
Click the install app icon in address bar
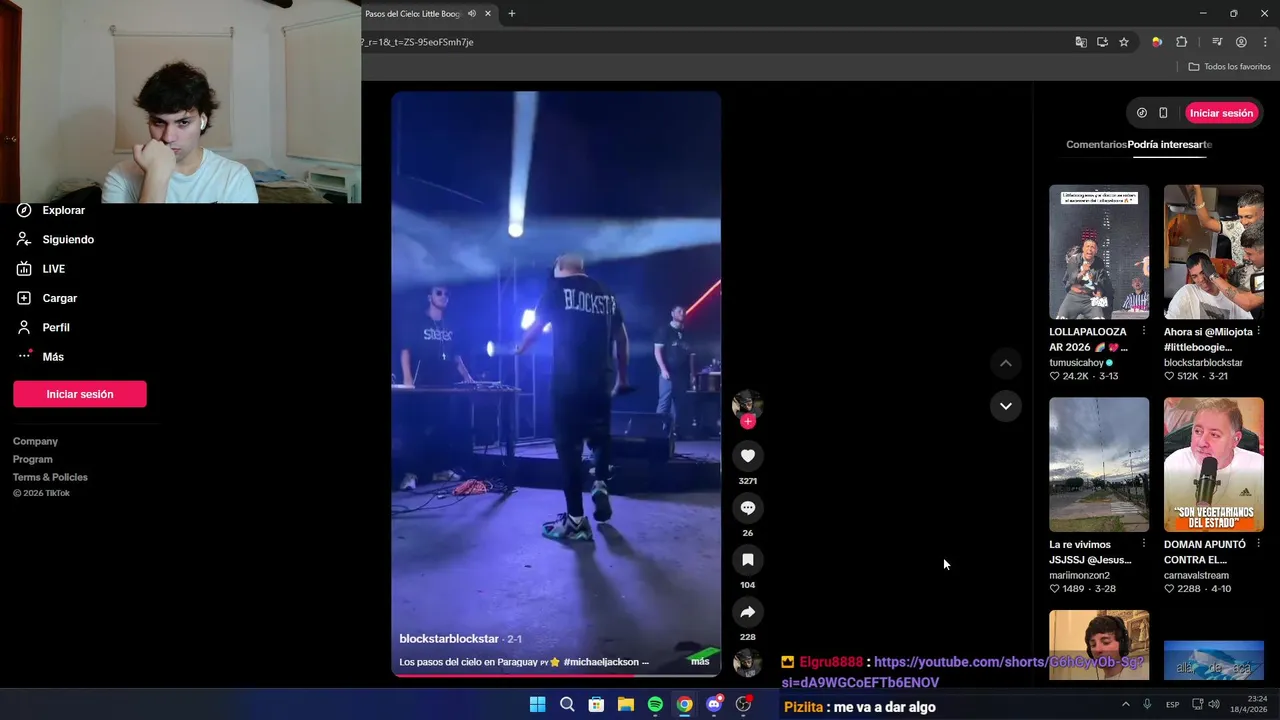pos(1102,42)
